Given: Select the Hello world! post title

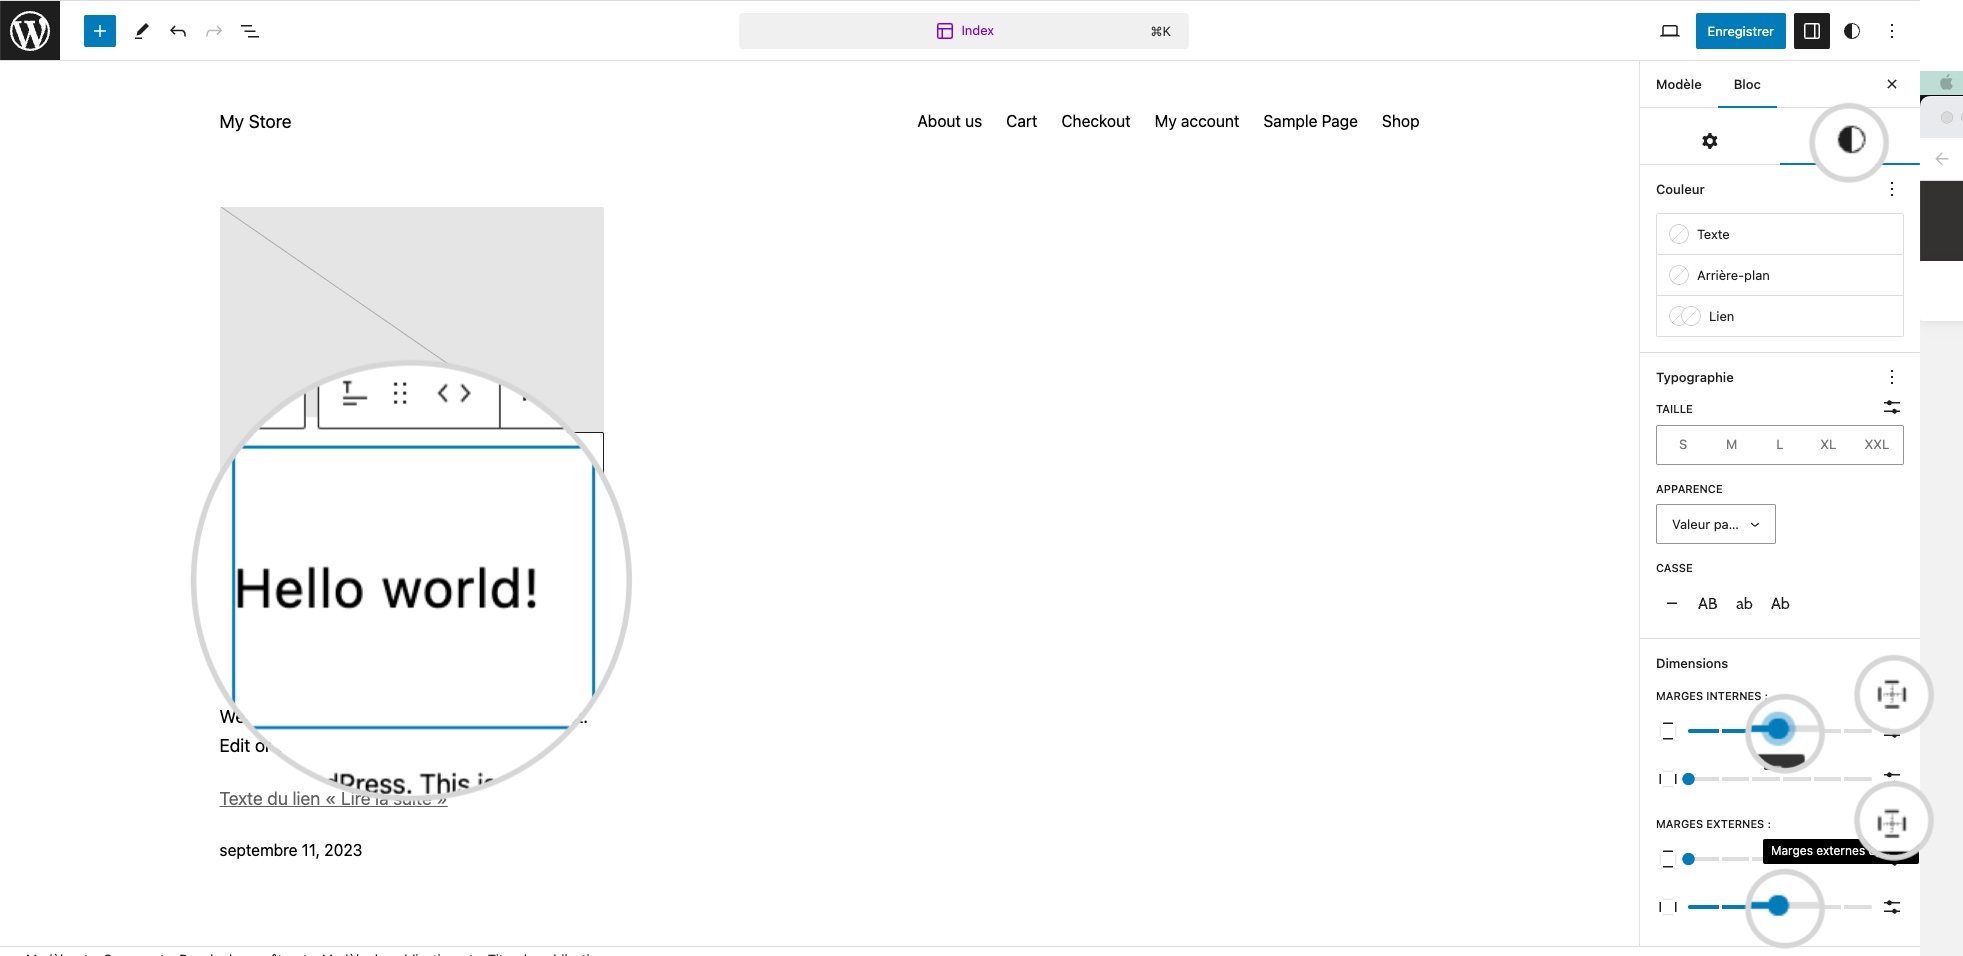Looking at the screenshot, I should (x=386, y=588).
